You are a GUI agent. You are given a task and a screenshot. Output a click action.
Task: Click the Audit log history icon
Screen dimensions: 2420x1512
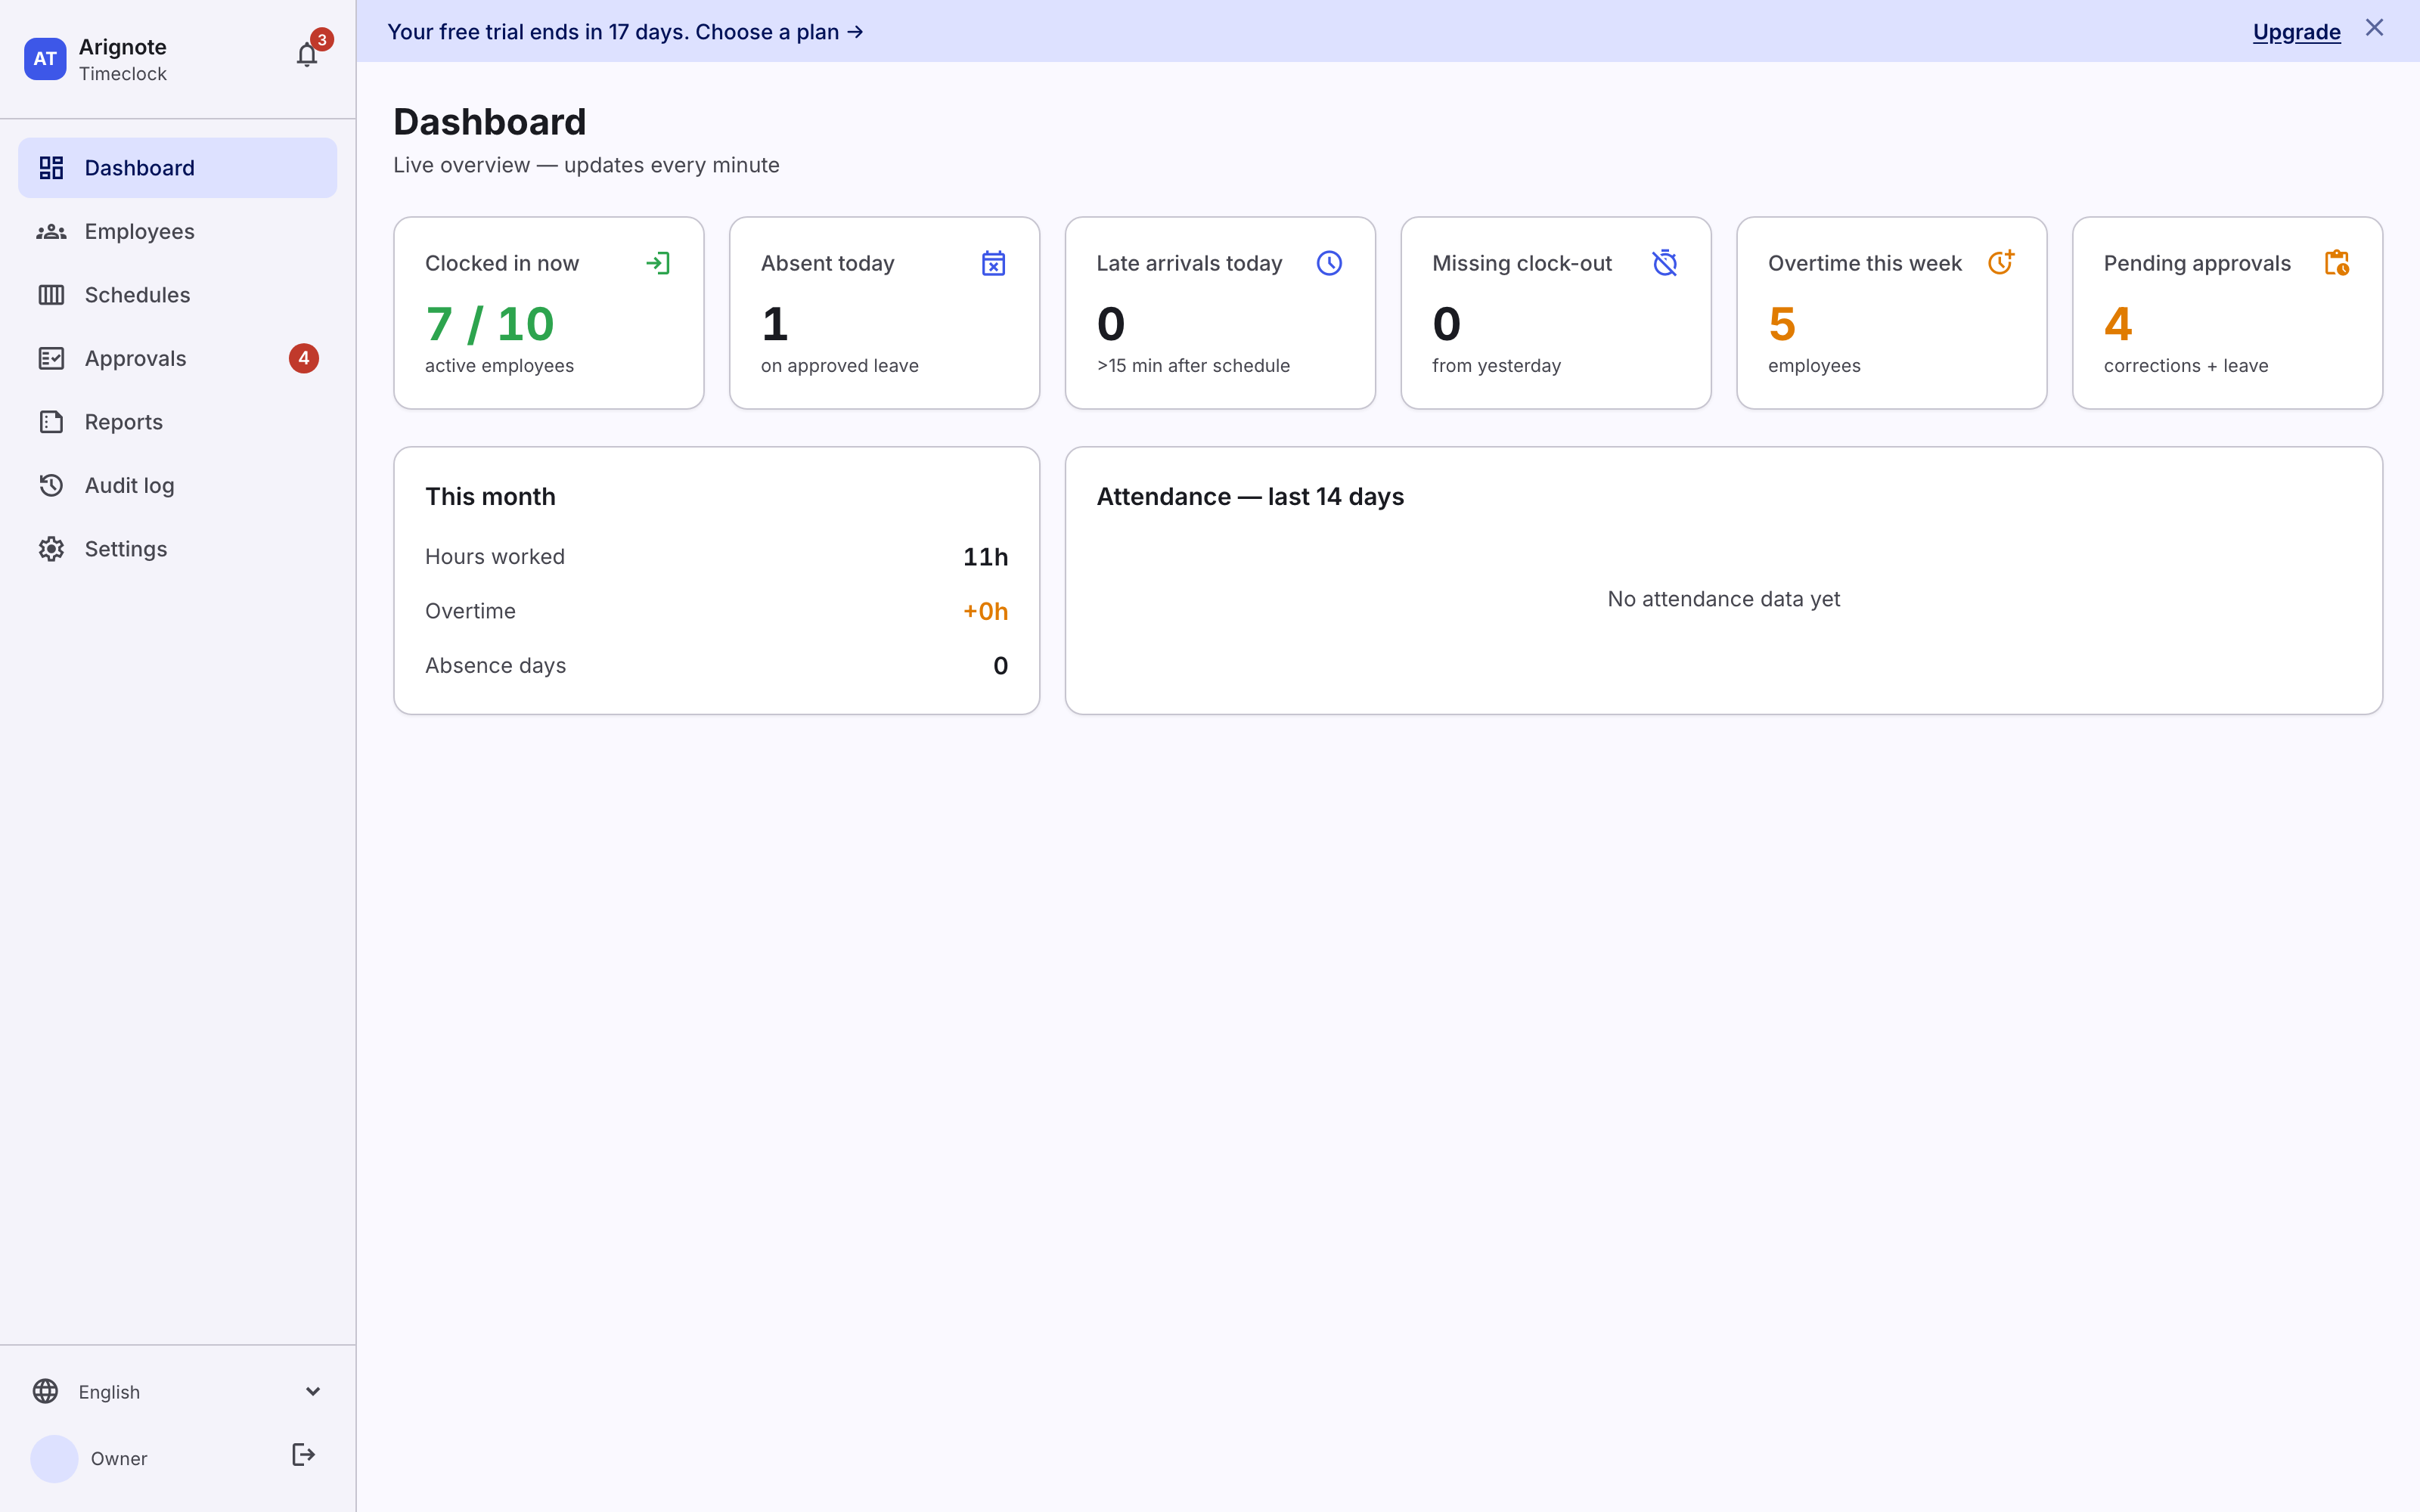coord(51,485)
